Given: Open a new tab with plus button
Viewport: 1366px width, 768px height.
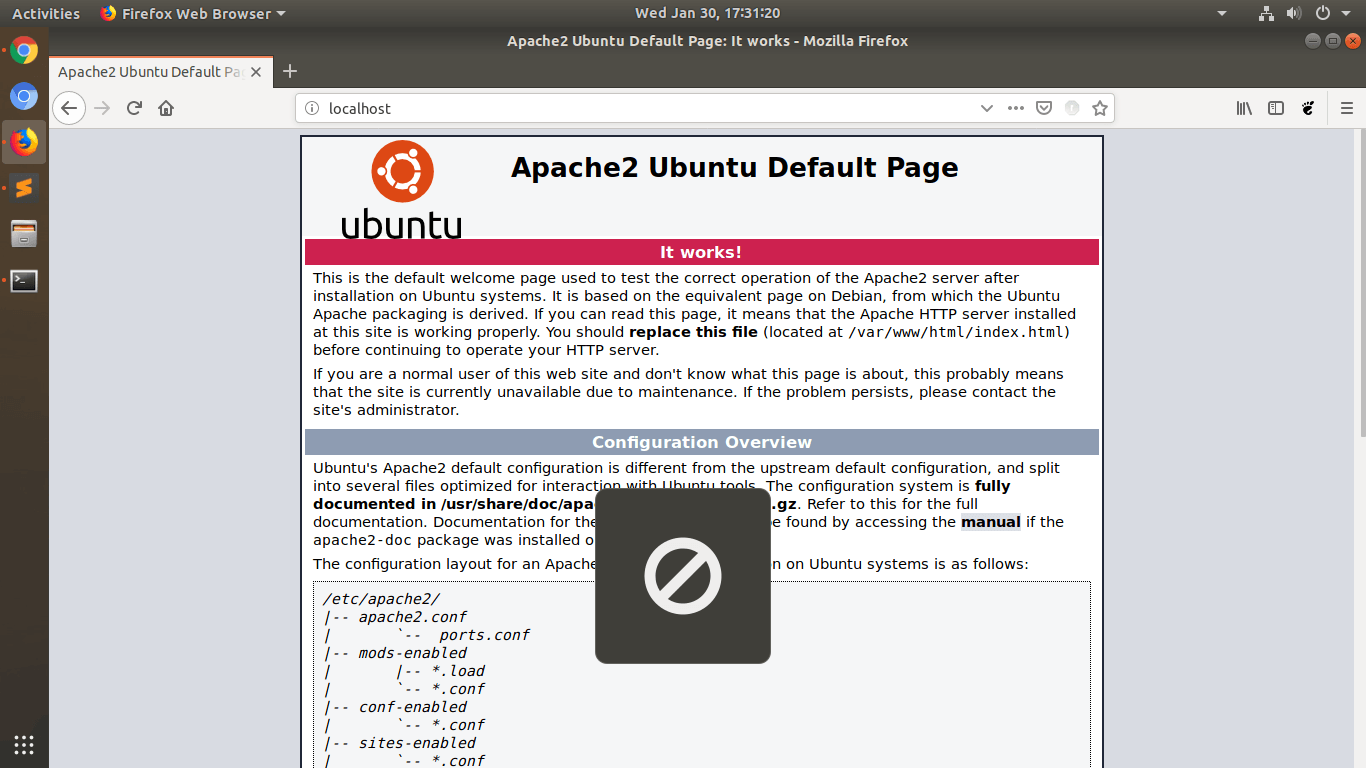Looking at the screenshot, I should click(290, 71).
